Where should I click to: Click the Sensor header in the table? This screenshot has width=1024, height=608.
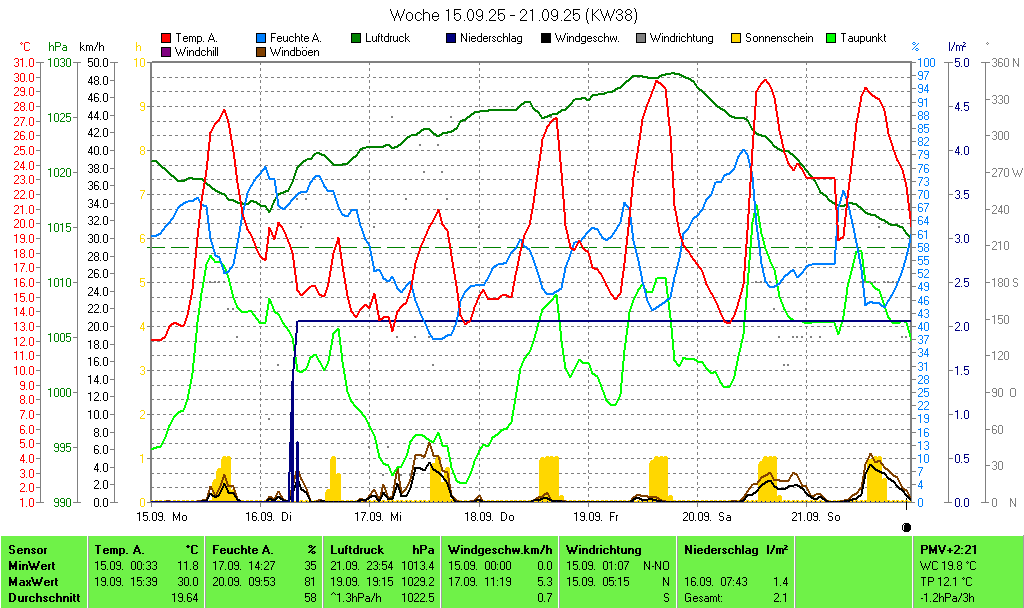coord(28,550)
